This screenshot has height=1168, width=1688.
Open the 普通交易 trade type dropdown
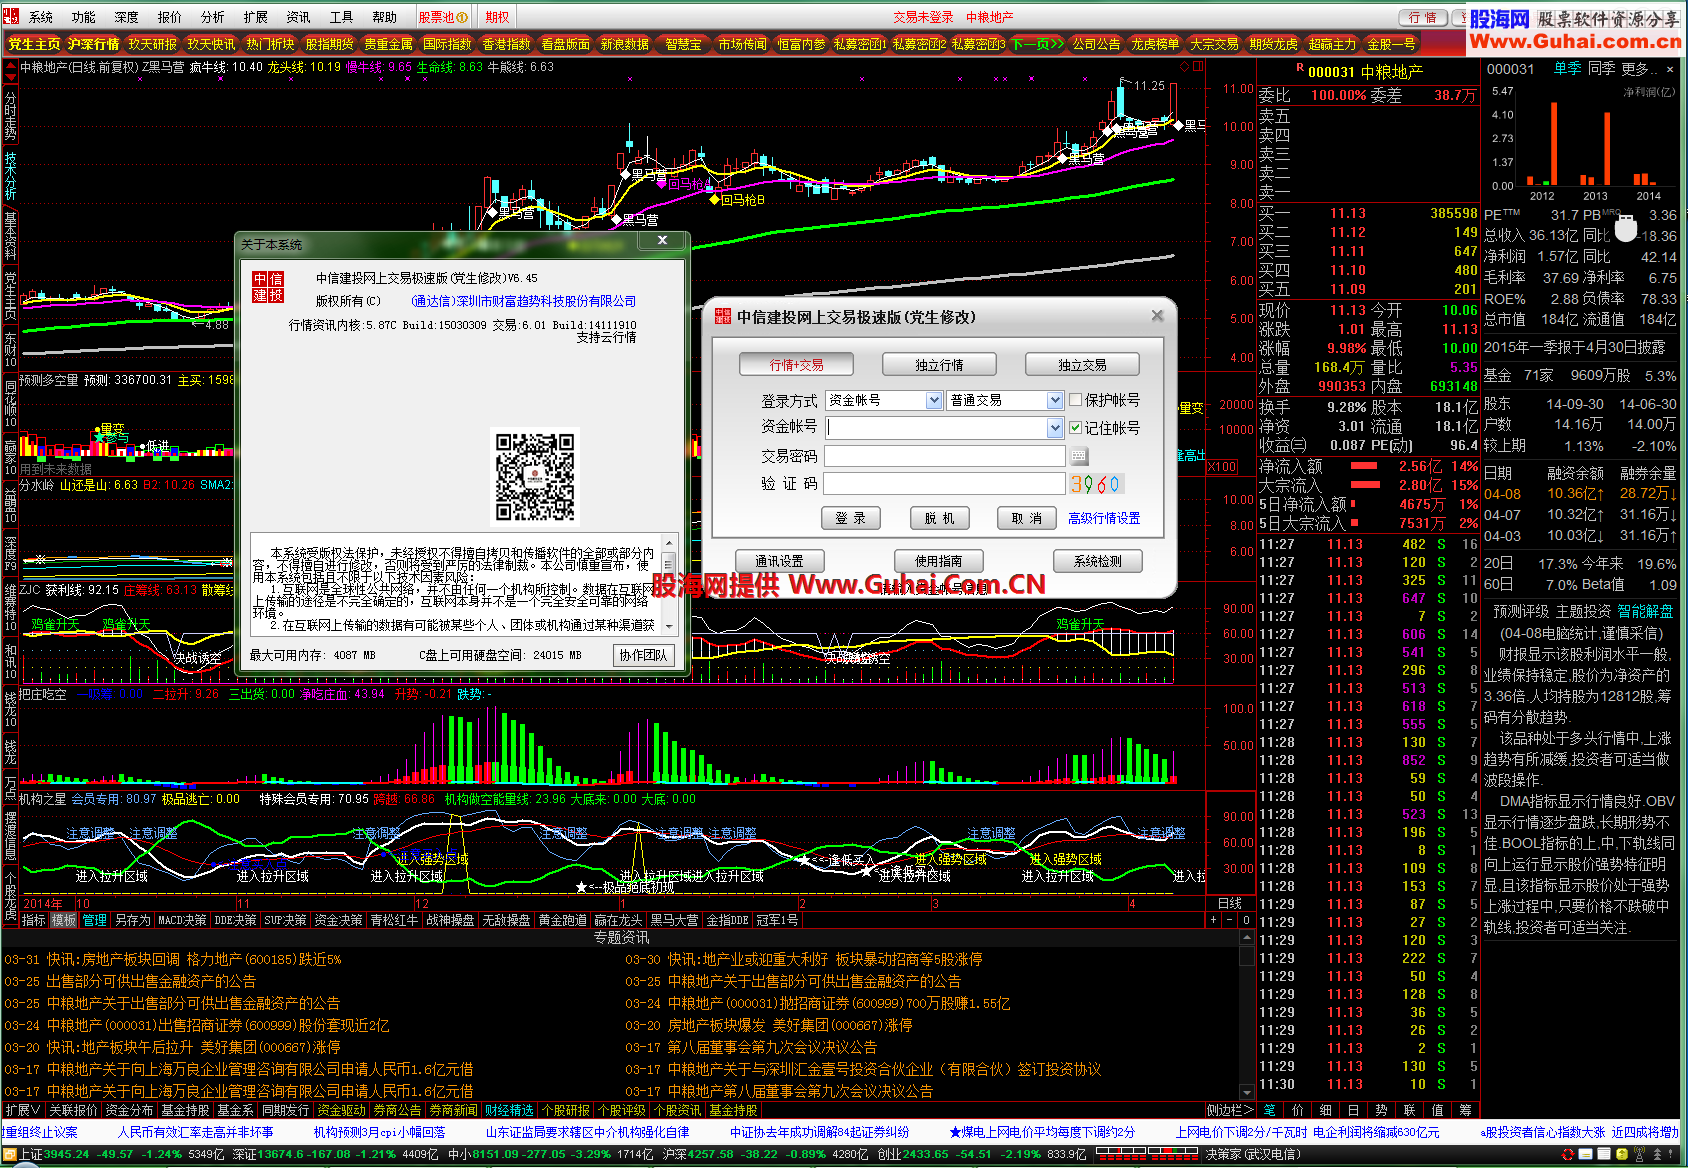pos(1055,400)
